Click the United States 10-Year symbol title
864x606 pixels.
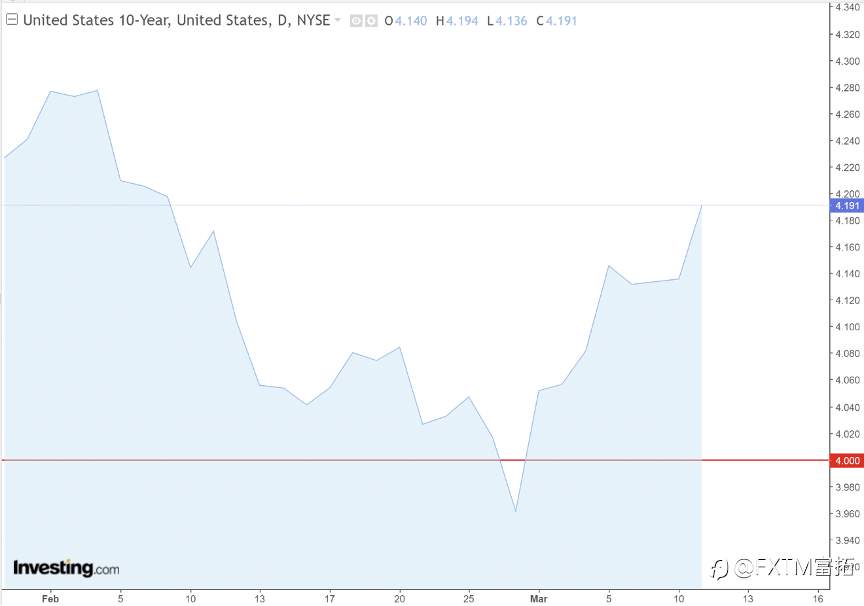(x=176, y=20)
